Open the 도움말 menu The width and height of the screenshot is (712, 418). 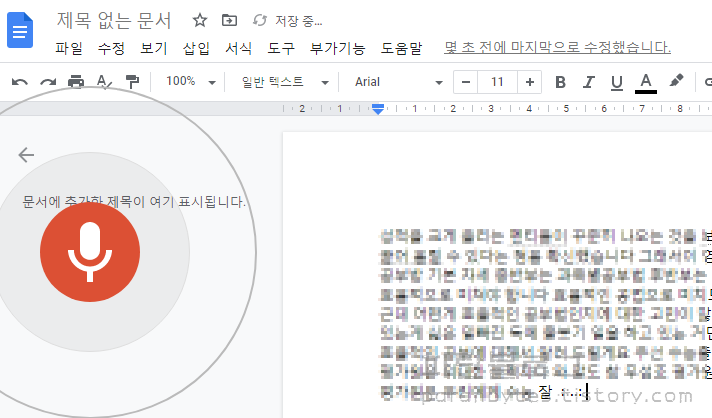401,48
